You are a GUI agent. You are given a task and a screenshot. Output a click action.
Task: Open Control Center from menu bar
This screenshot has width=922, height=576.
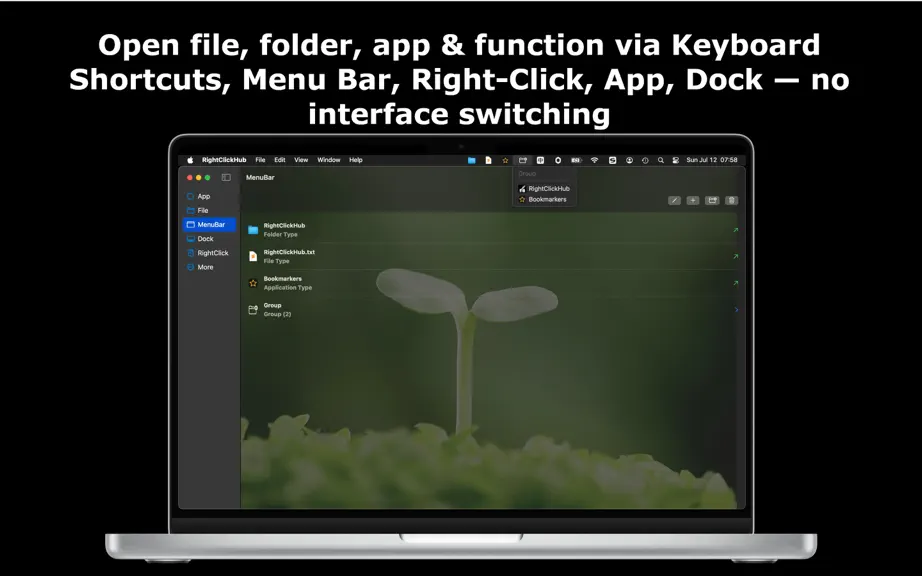click(676, 160)
